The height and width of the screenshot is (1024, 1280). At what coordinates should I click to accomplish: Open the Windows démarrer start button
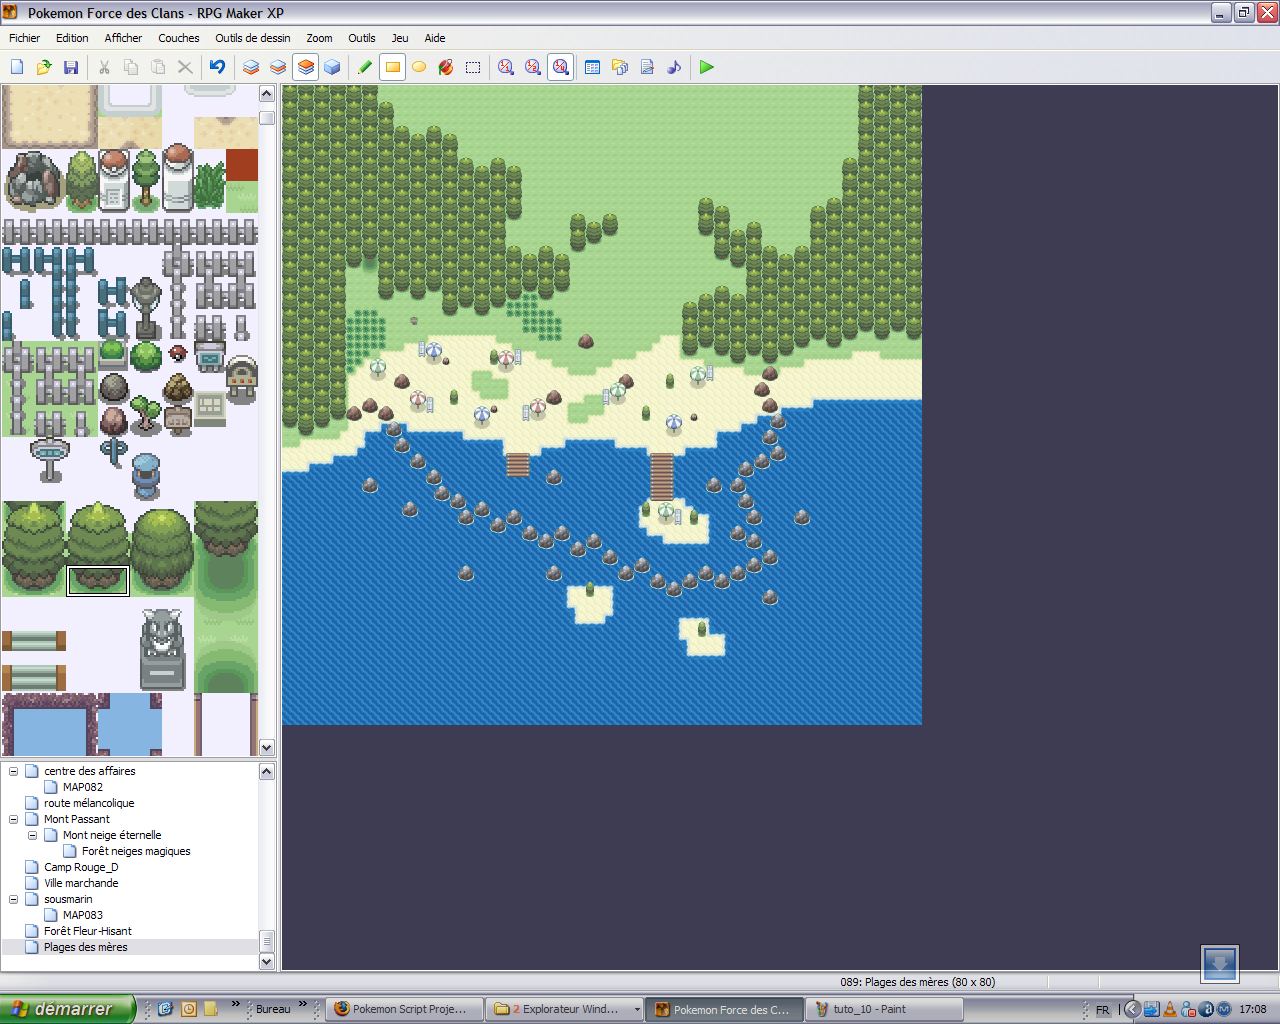tap(66, 1009)
